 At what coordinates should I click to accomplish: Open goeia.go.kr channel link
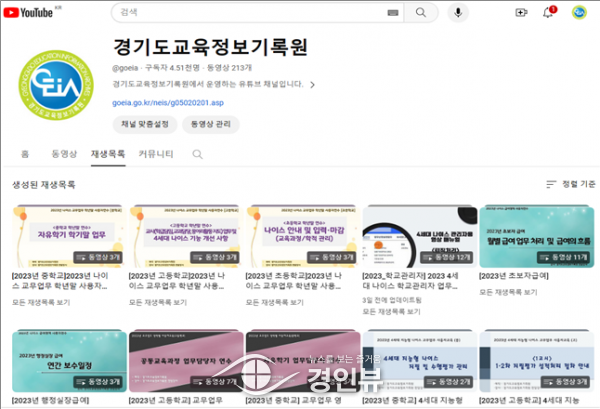(168, 103)
